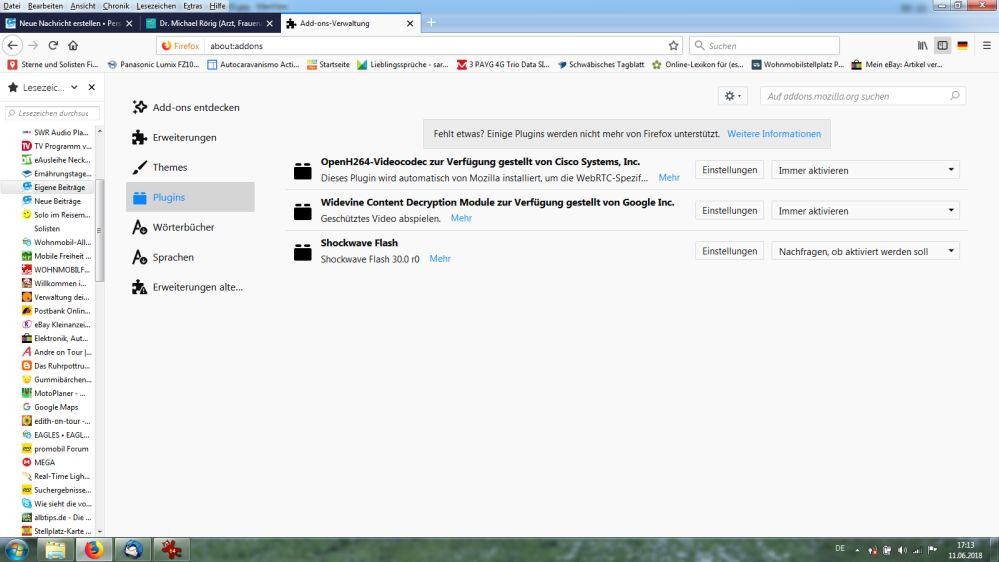Open Einstellungen for OpenH264 plugin
This screenshot has width=999, height=562.
729,170
